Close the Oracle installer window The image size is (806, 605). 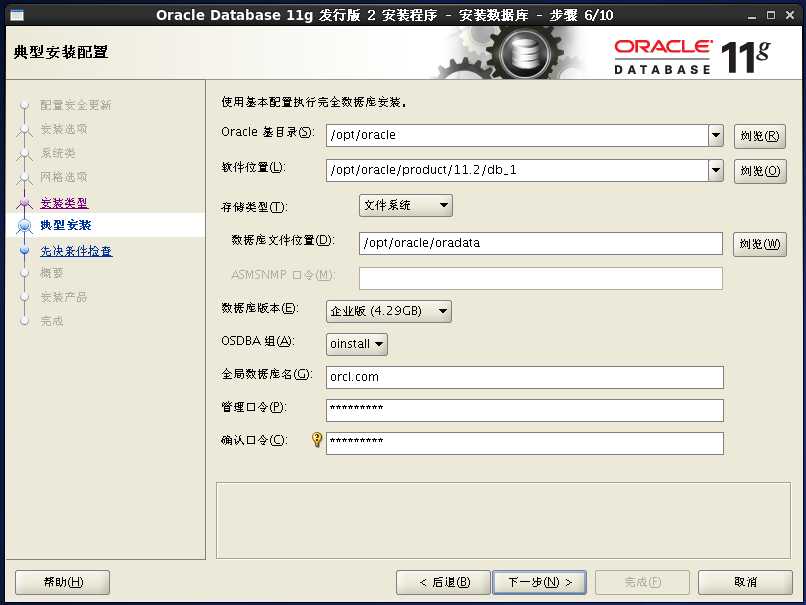point(790,15)
